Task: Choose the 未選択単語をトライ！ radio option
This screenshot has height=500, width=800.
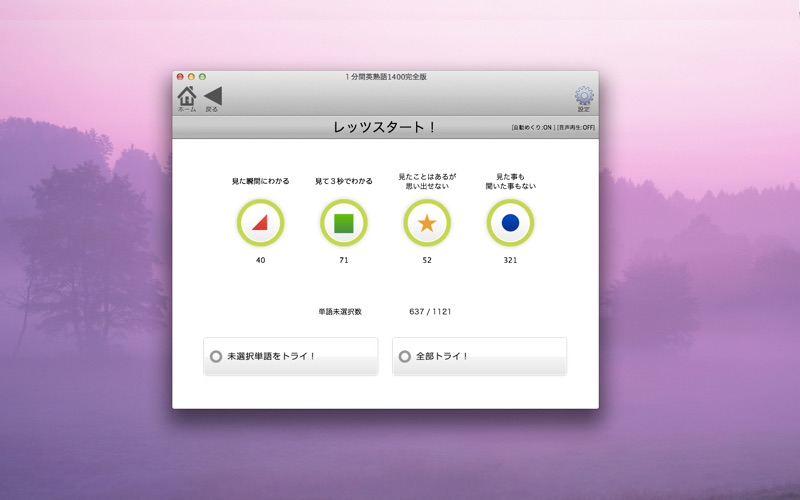Action: (291, 356)
